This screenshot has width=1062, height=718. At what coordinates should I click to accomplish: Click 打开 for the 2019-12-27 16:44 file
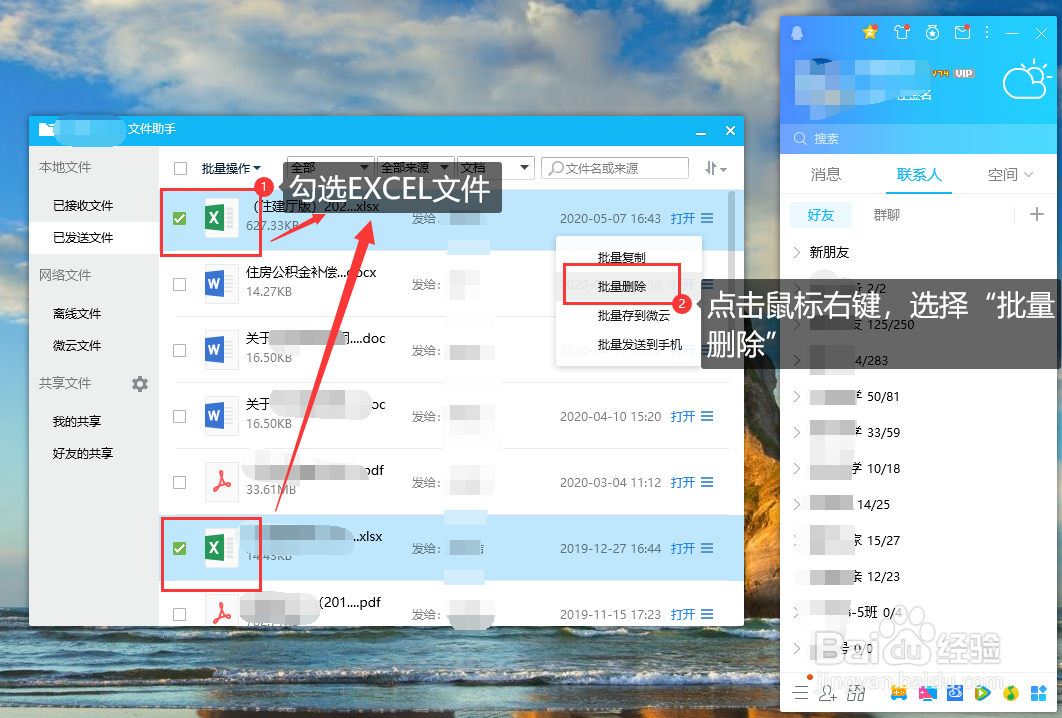pyautogui.click(x=683, y=548)
